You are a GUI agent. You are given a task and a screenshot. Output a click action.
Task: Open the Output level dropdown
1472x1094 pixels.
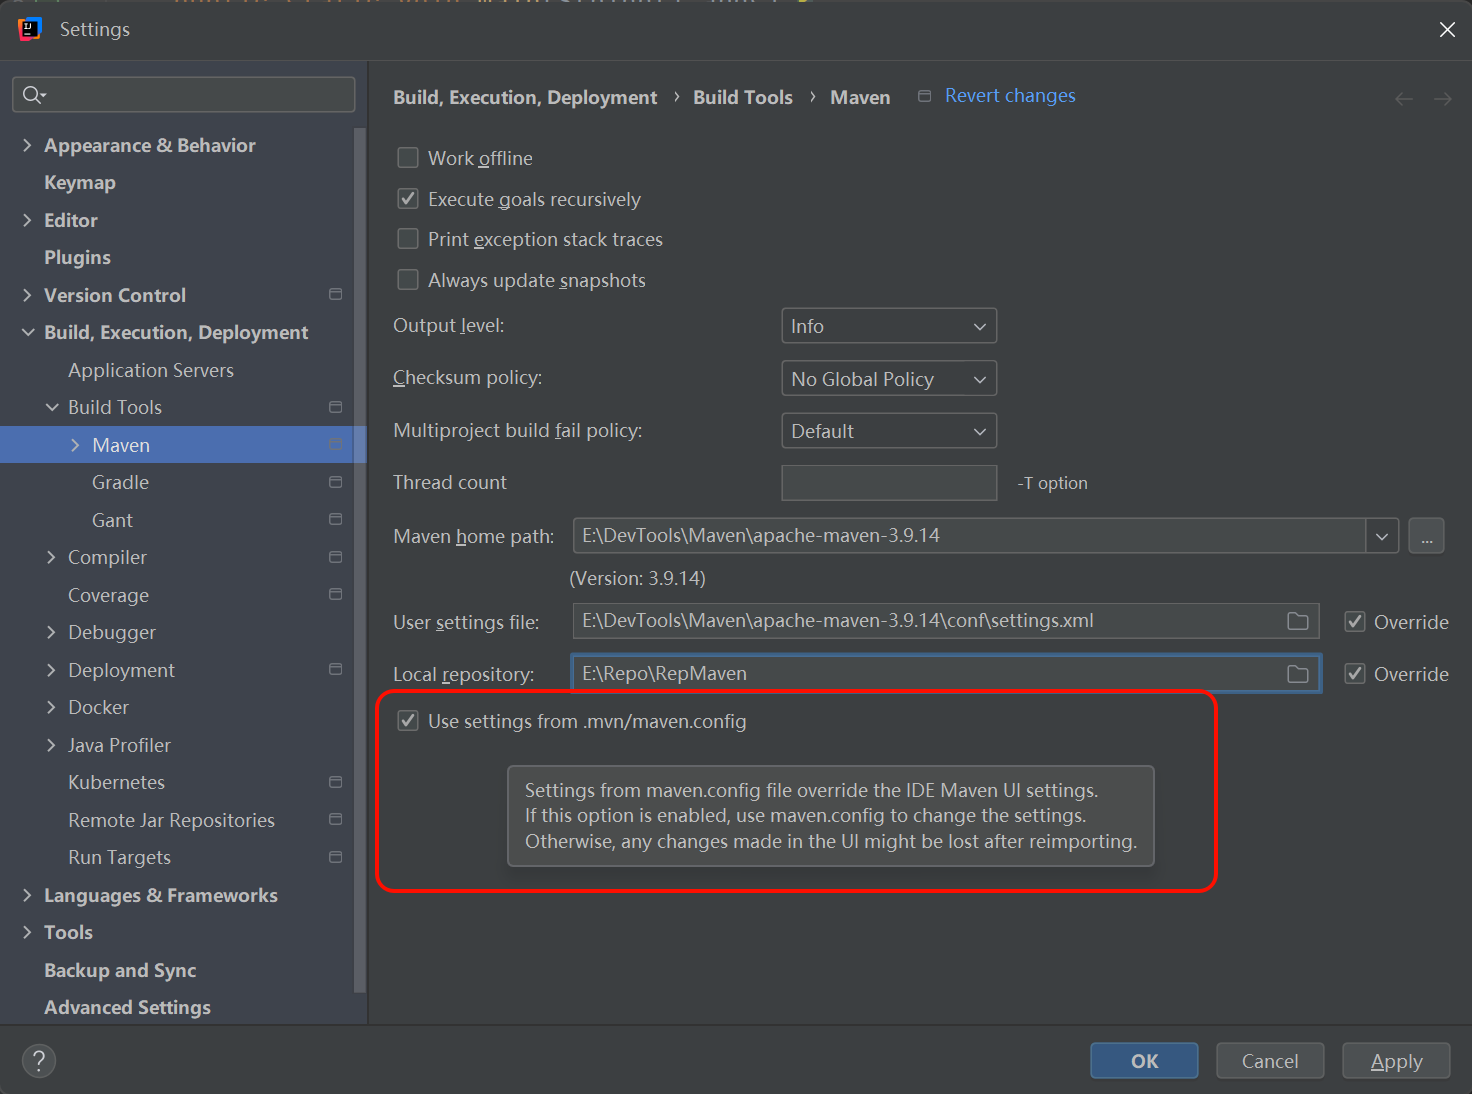pyautogui.click(x=889, y=326)
